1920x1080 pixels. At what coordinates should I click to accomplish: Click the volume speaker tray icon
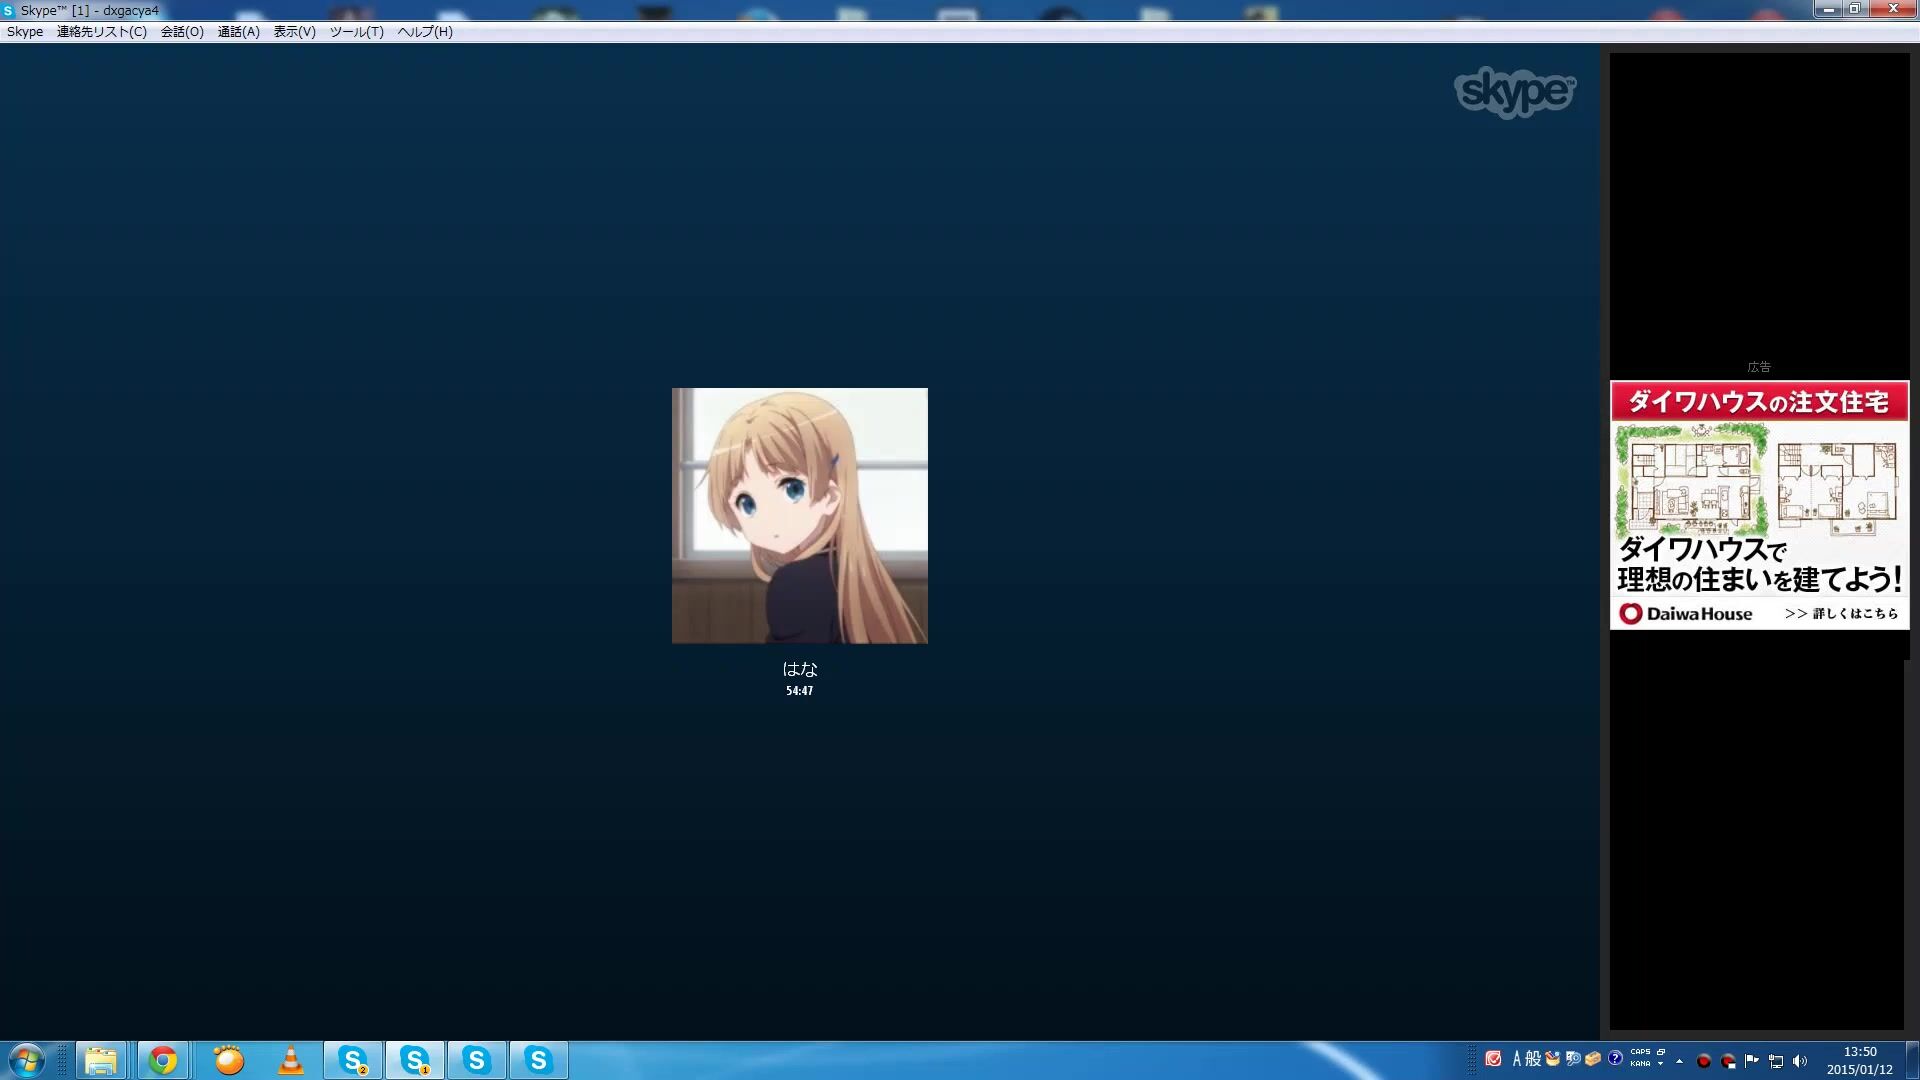[1800, 1061]
